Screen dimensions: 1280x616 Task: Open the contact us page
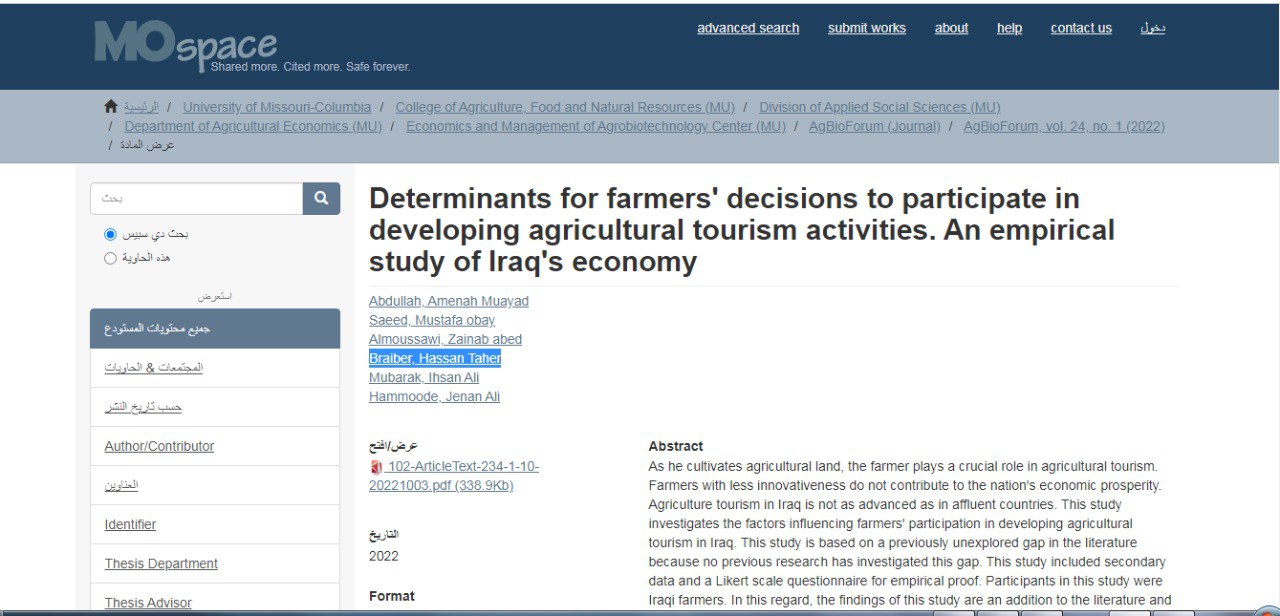click(x=1081, y=28)
